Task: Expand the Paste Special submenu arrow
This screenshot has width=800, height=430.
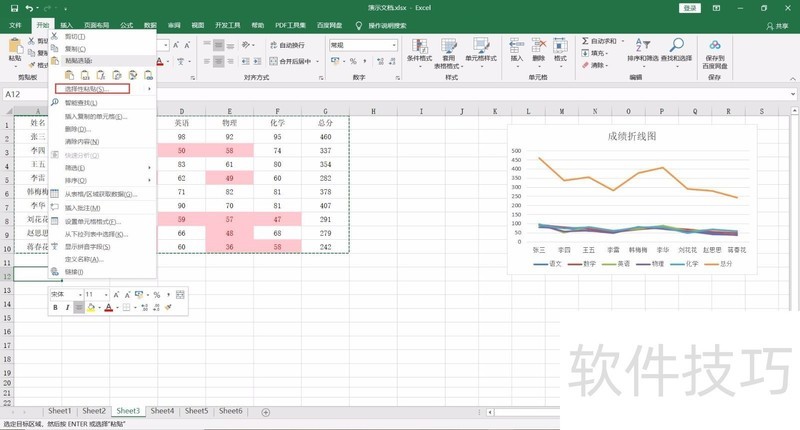Action: [x=149, y=89]
